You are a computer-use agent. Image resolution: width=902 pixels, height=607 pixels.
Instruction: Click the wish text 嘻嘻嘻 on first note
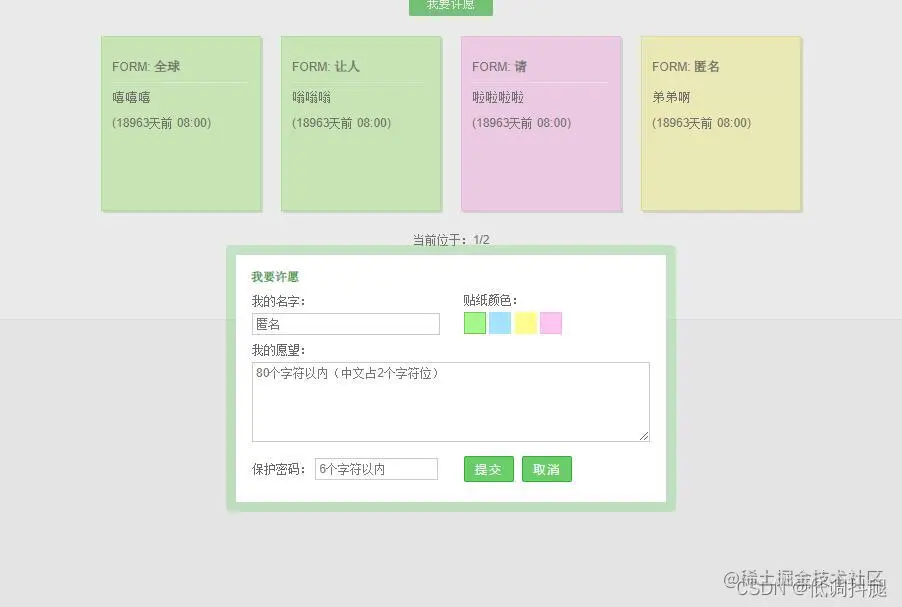click(x=131, y=96)
